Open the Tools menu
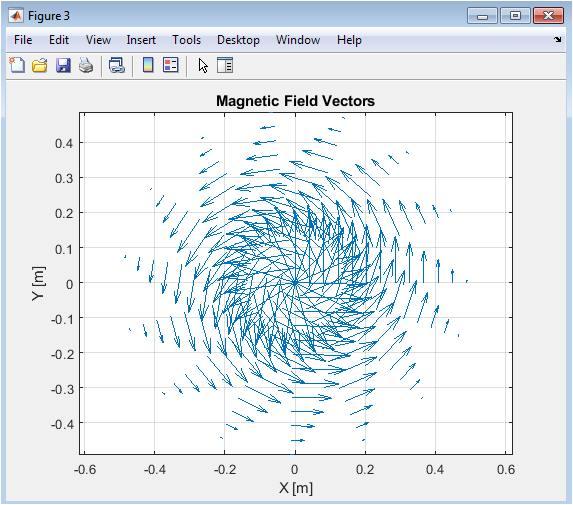 (x=186, y=39)
